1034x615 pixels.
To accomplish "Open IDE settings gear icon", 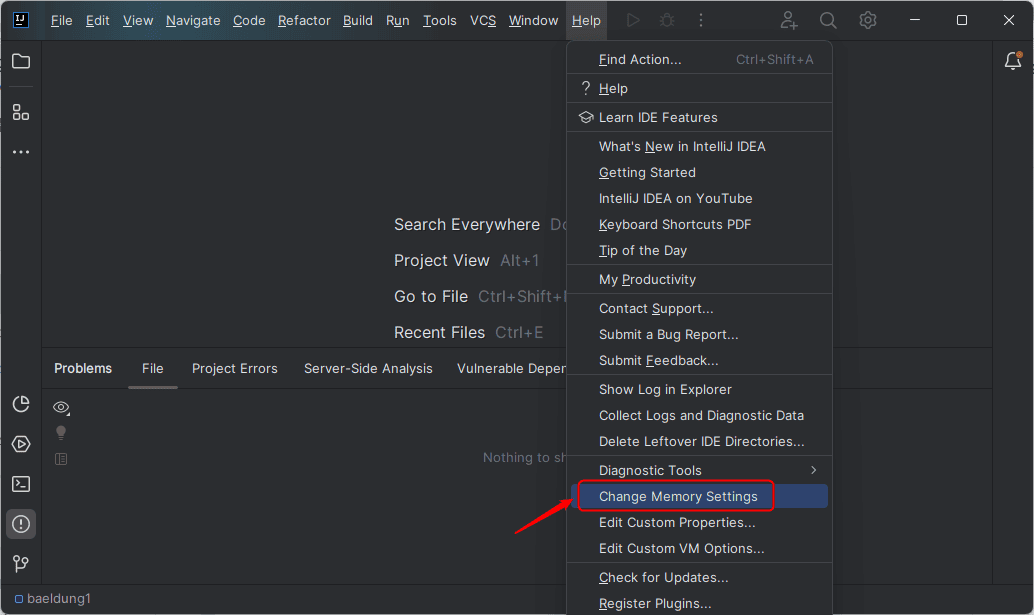I will 868,20.
